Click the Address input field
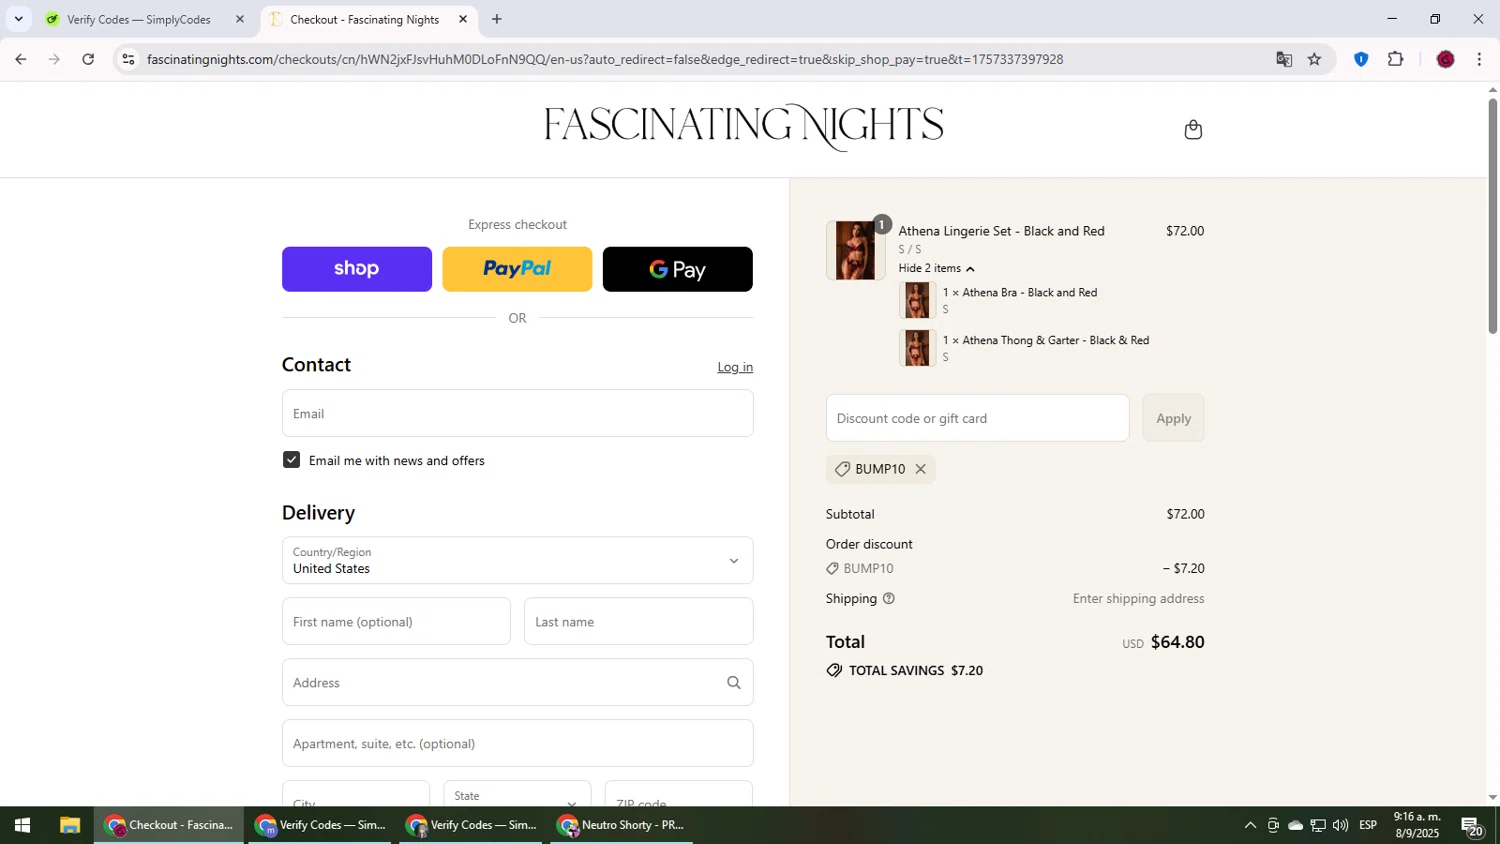1500x844 pixels. pos(517,682)
